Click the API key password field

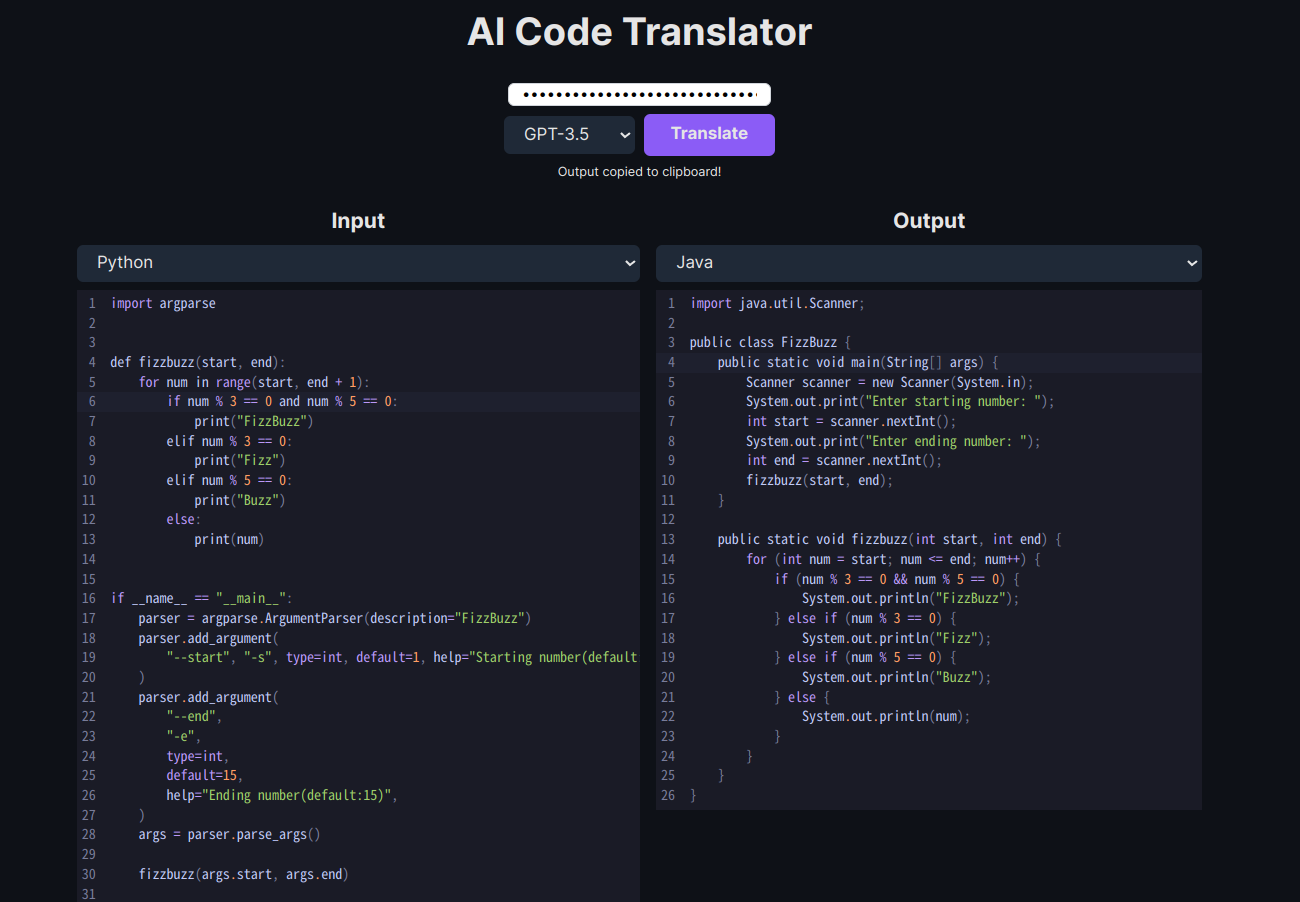tap(639, 94)
